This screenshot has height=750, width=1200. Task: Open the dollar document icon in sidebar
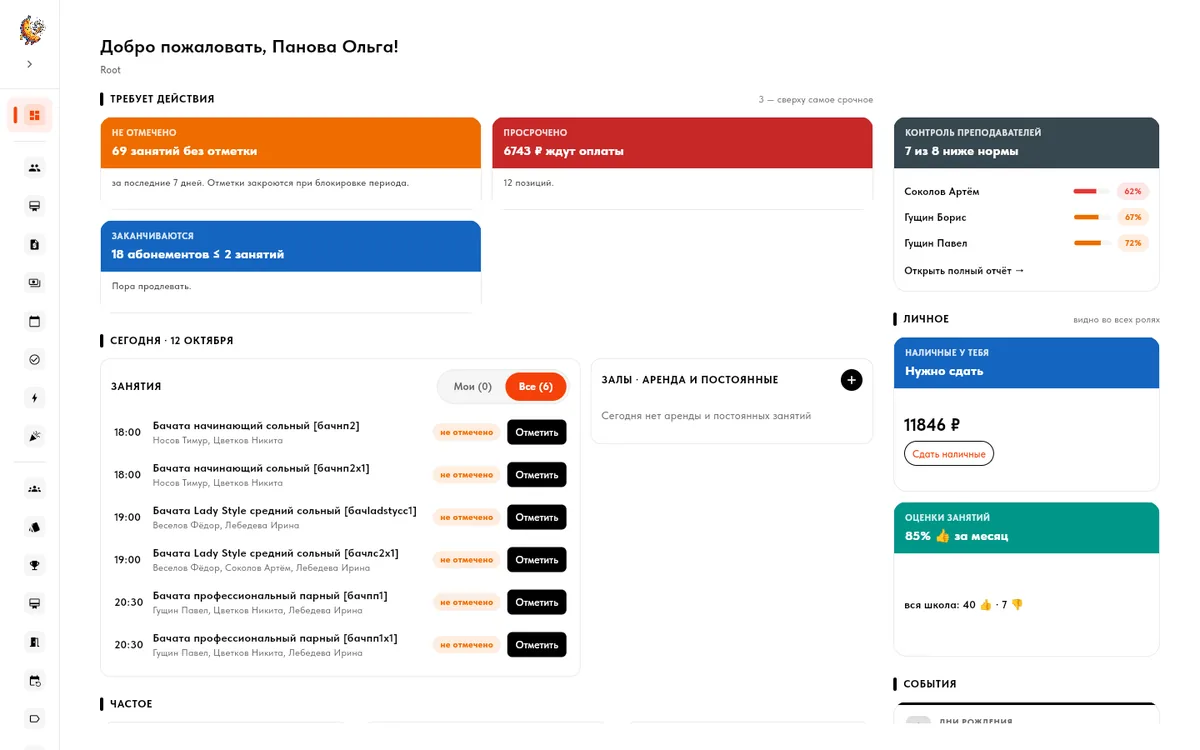coord(34,244)
